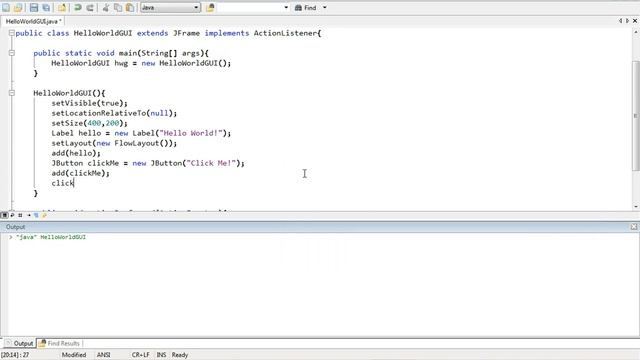Click the search icon beside Java dropdown

210,7
